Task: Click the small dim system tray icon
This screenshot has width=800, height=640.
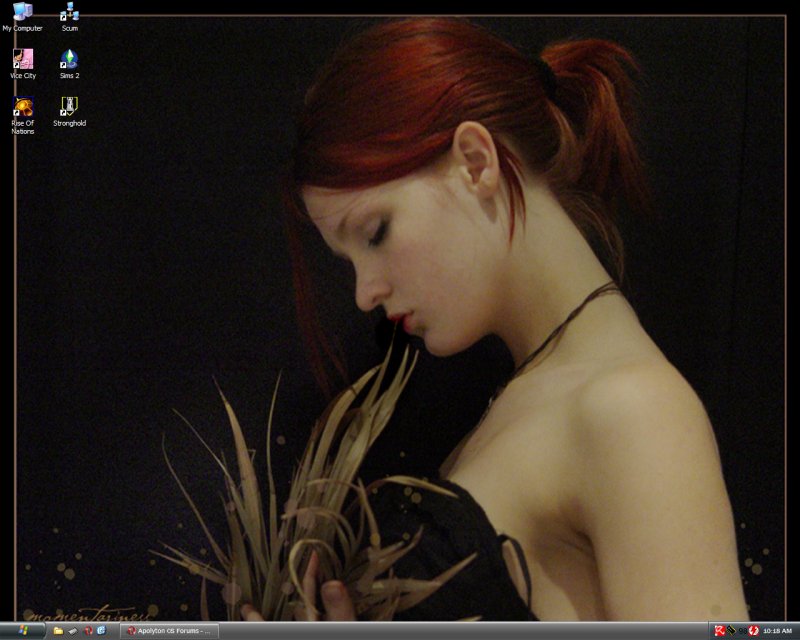Action: click(742, 631)
